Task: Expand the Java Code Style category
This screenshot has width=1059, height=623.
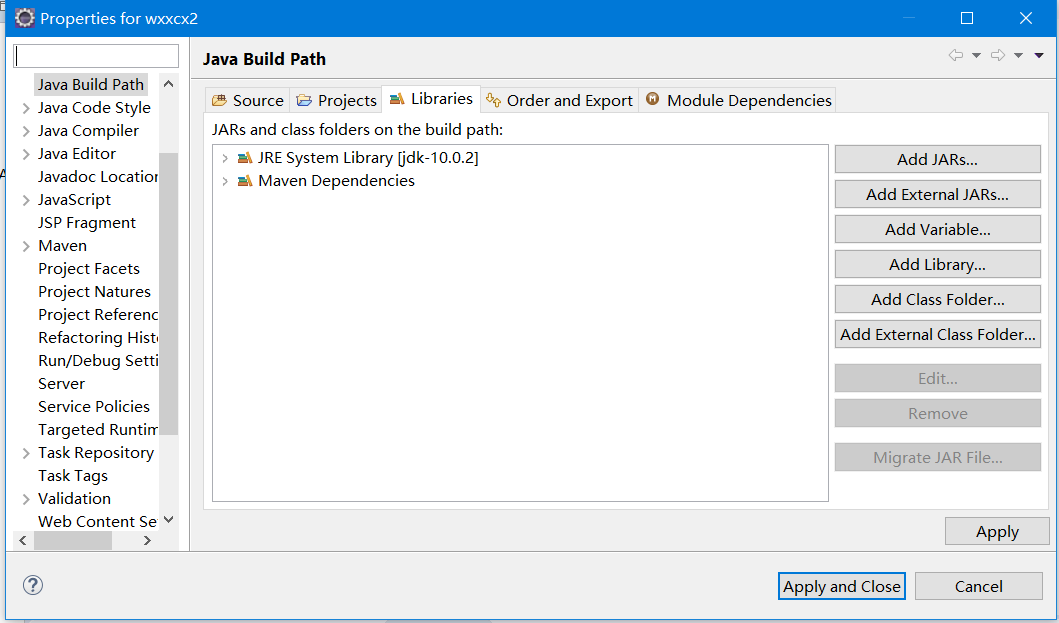Action: (26, 108)
